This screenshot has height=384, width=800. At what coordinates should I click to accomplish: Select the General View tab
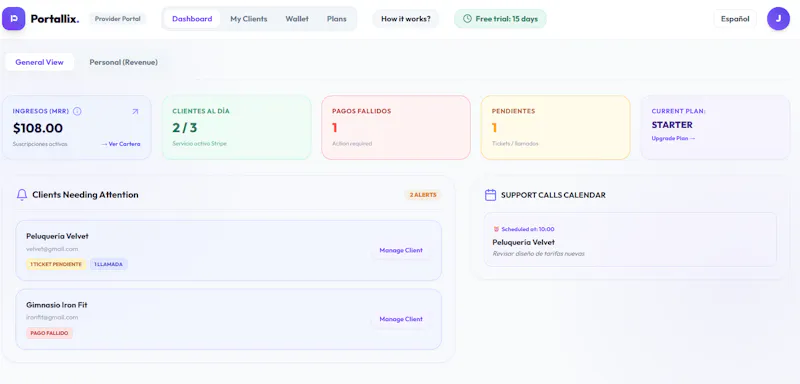coord(39,62)
